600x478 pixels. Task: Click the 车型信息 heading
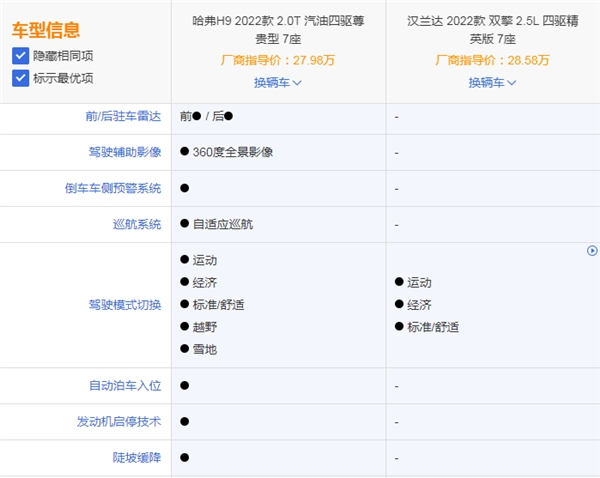[x=46, y=31]
